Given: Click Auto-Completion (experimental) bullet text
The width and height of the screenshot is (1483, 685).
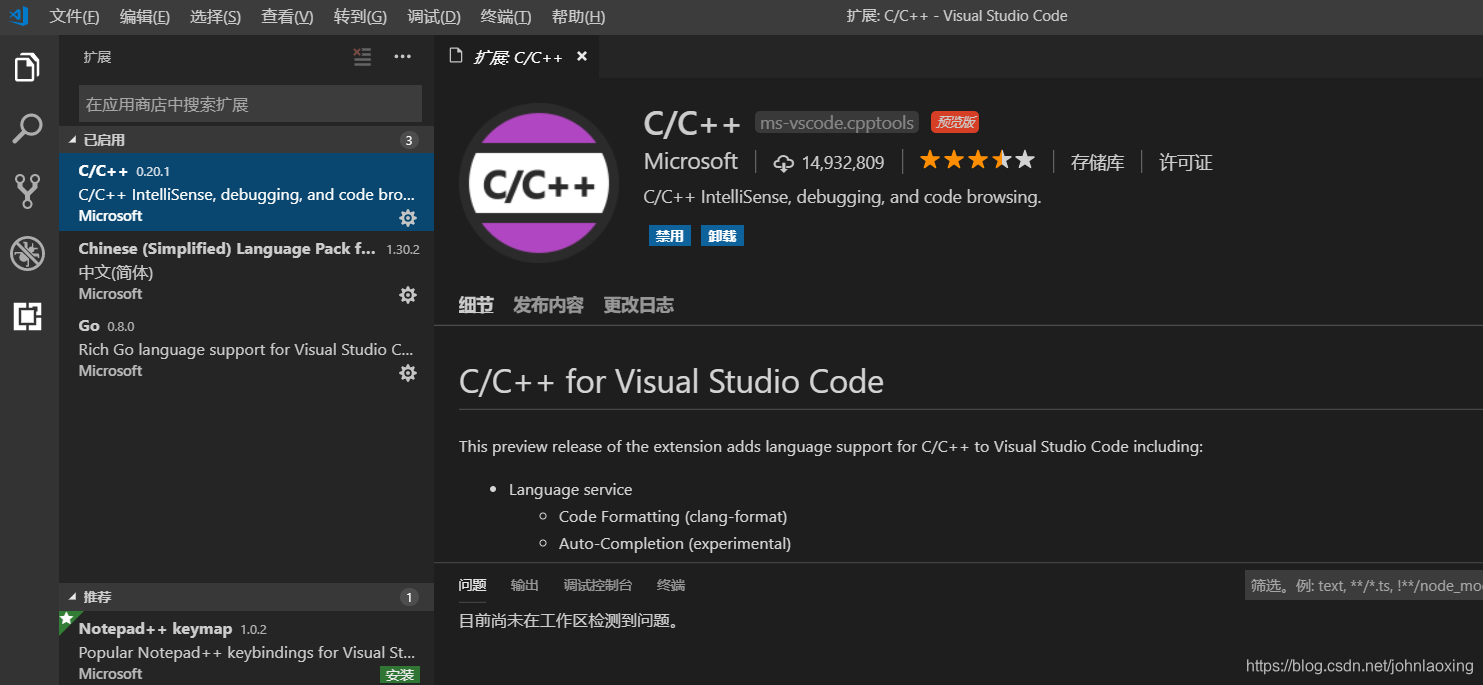Looking at the screenshot, I should tap(675, 544).
